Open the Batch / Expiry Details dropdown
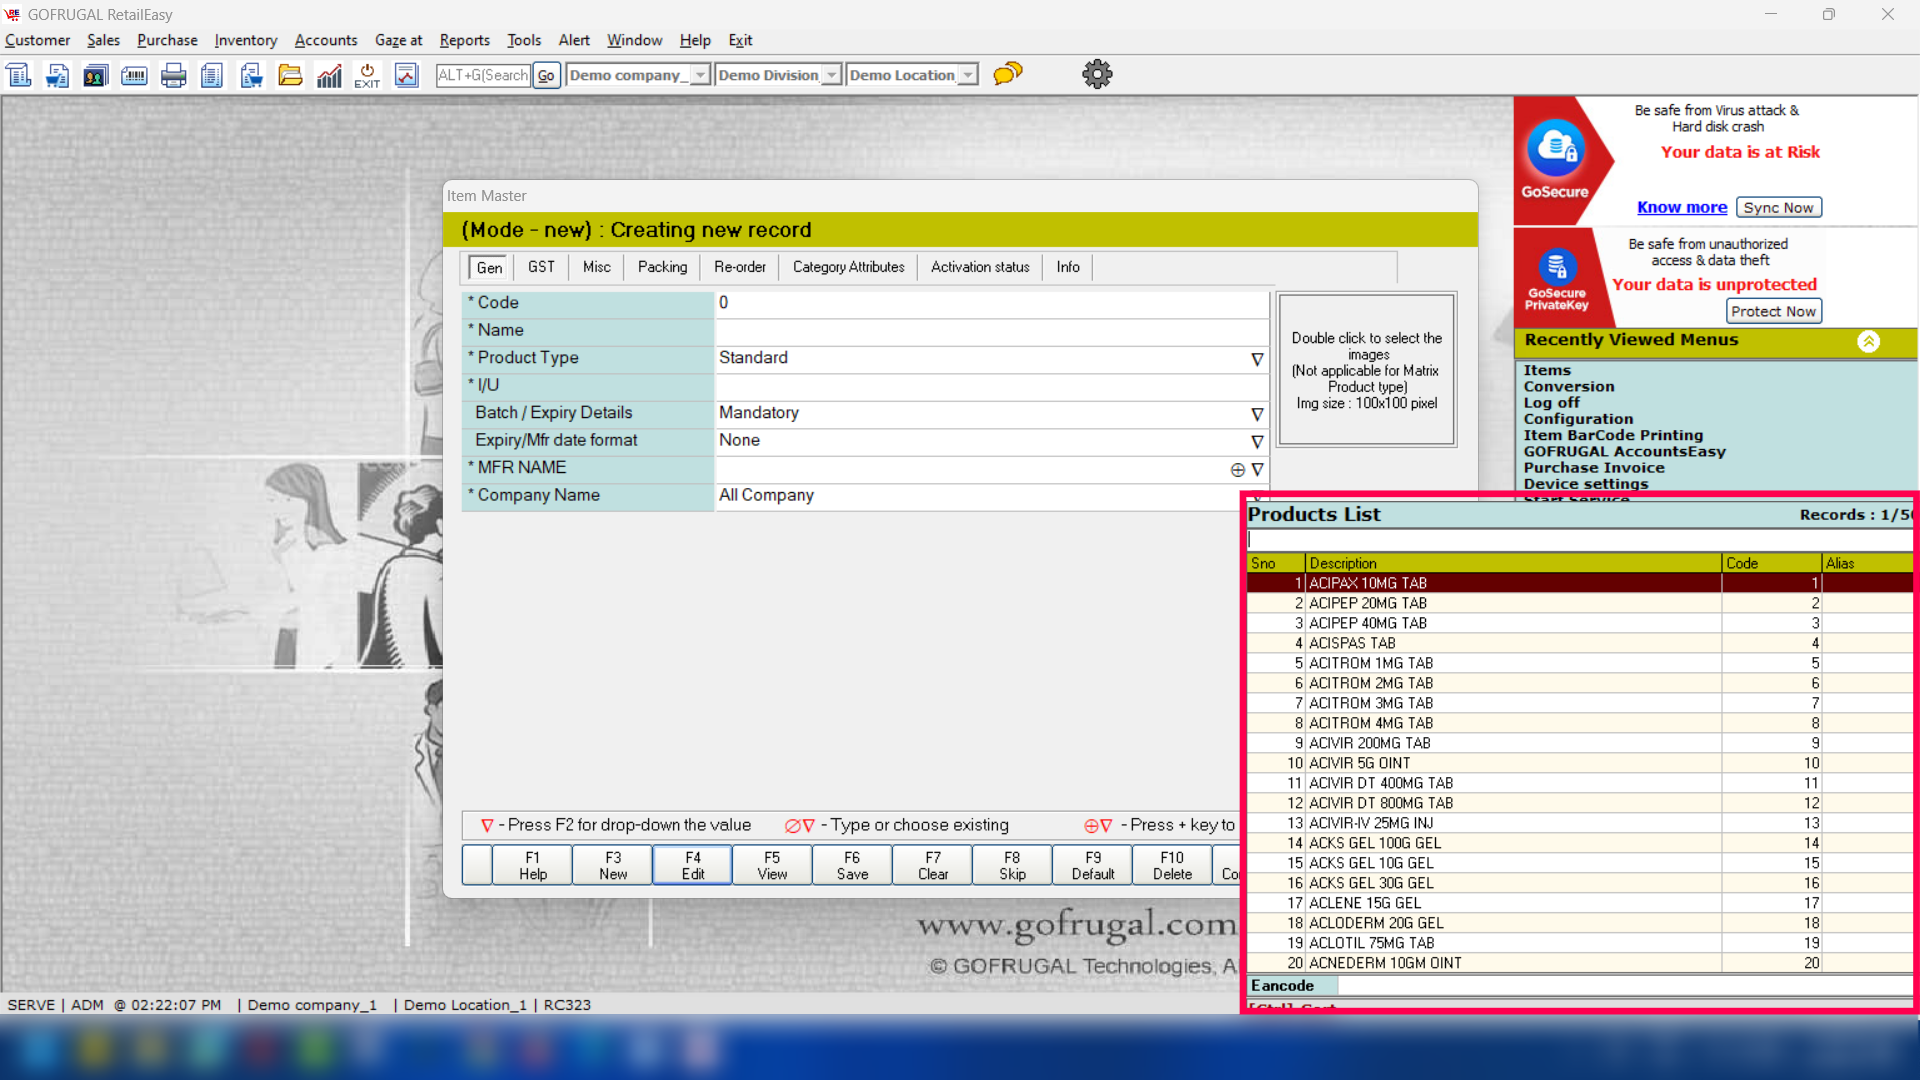 [1257, 414]
